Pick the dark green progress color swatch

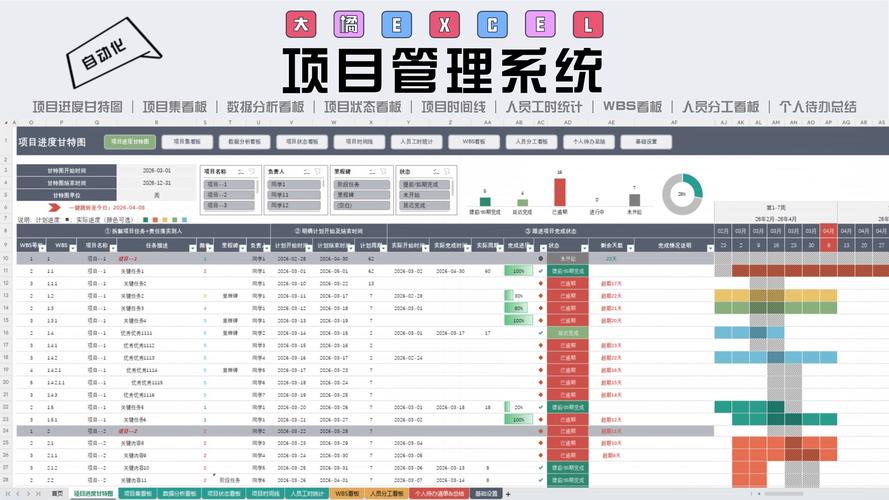[x=146, y=220]
